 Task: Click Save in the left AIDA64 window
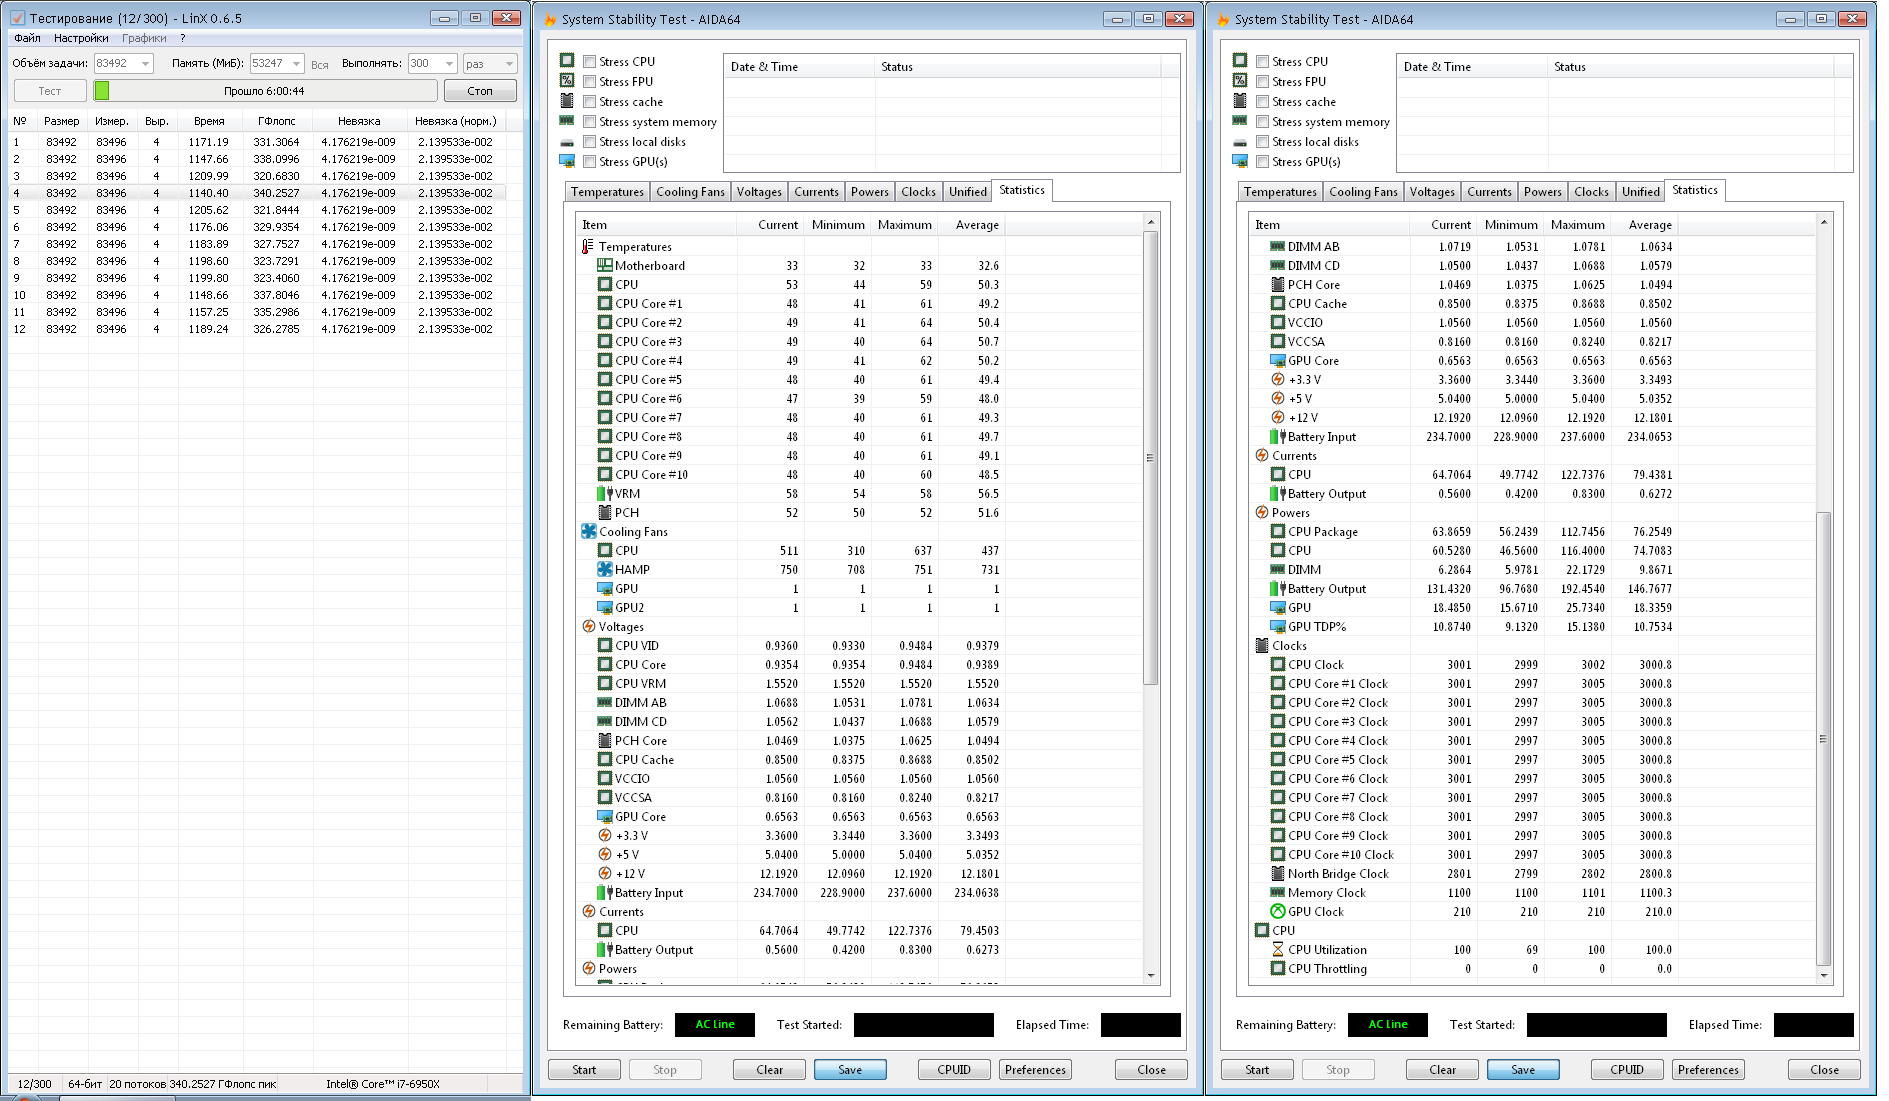pyautogui.click(x=850, y=1070)
